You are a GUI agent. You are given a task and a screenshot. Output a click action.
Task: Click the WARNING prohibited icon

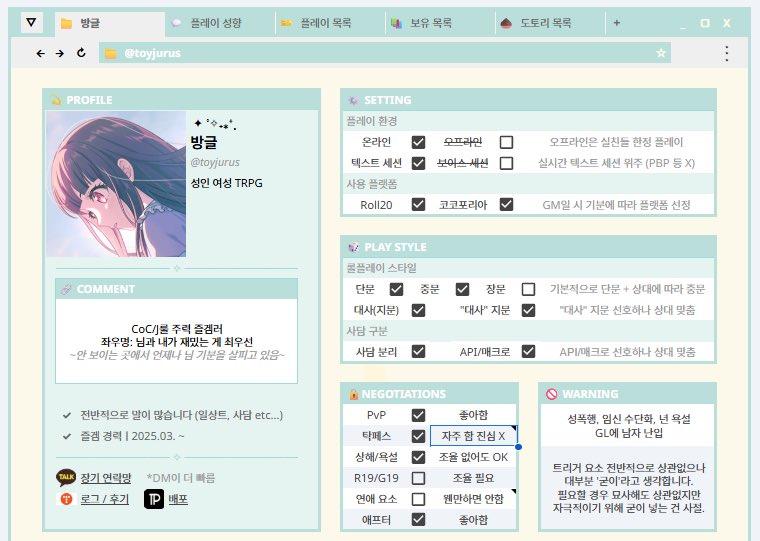coord(552,394)
